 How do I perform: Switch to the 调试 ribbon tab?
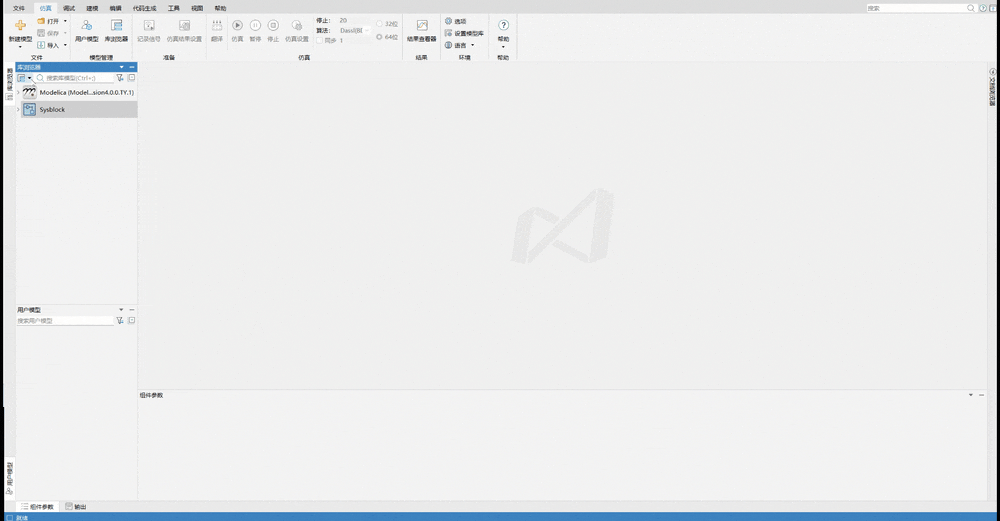pos(69,8)
